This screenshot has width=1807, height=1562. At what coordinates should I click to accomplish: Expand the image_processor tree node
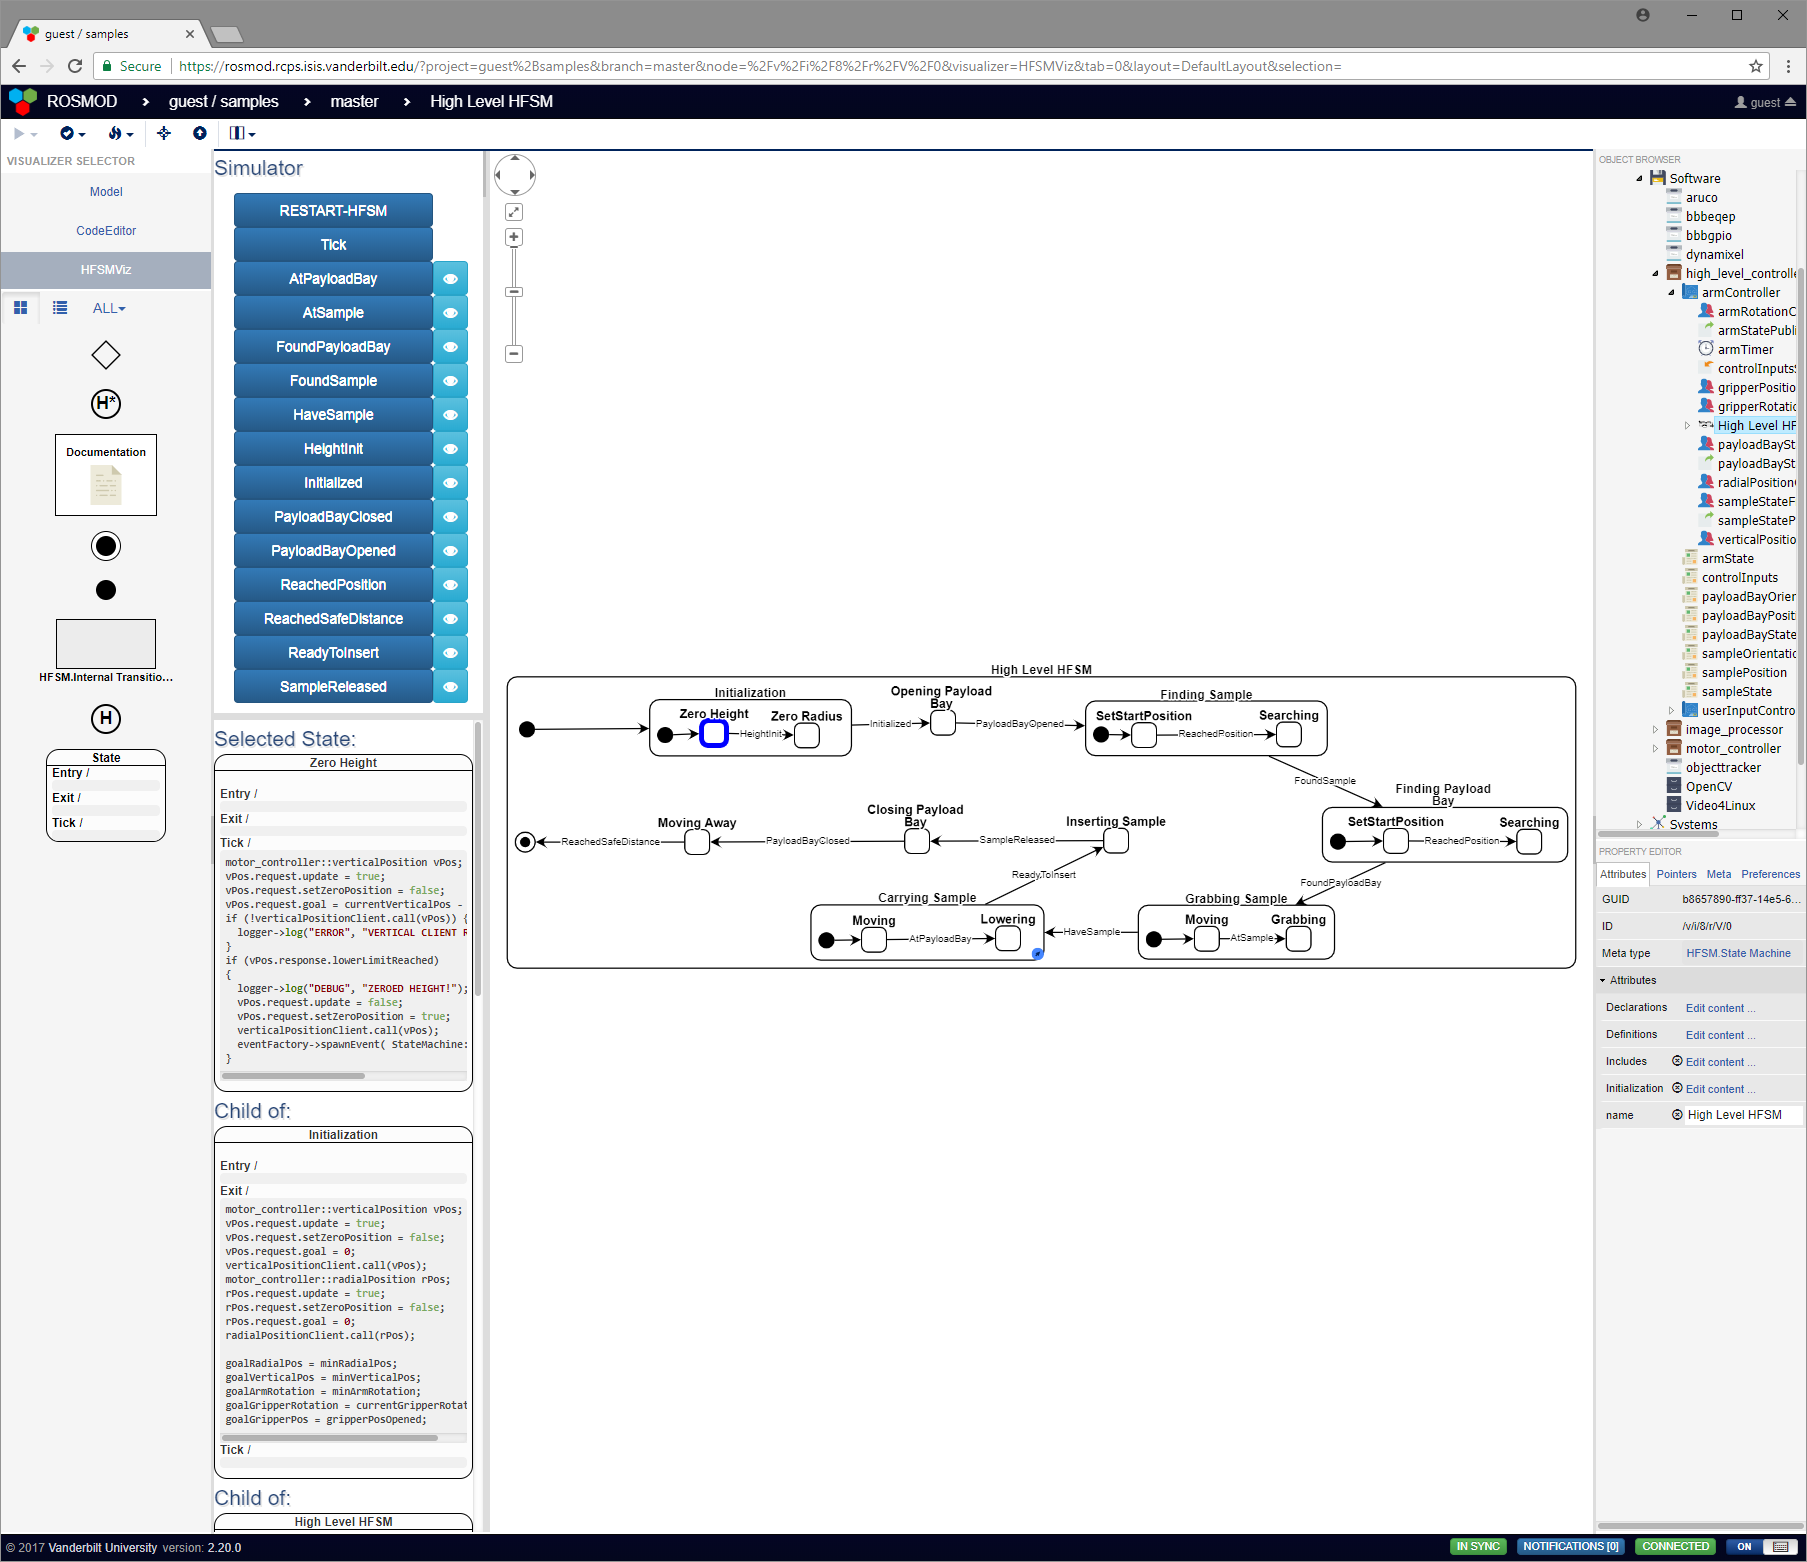point(1655,730)
